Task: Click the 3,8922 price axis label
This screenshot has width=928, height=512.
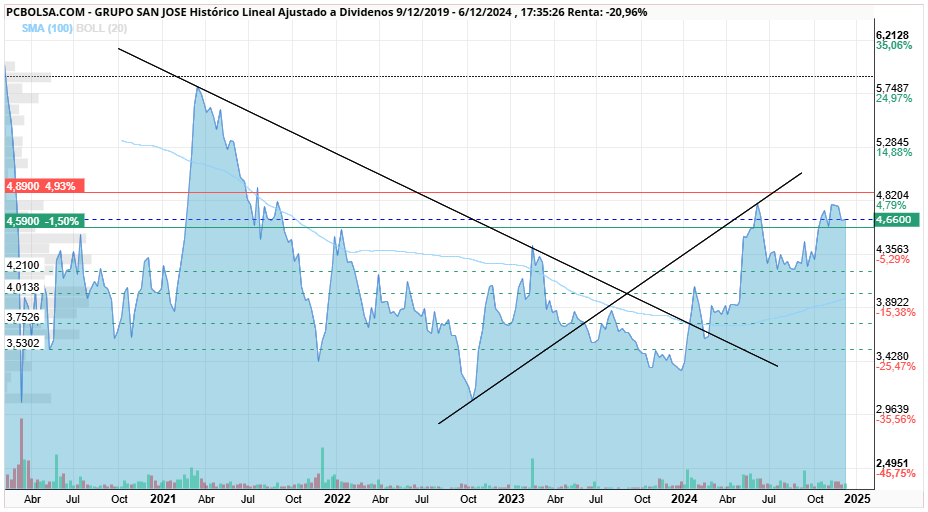Action: pos(892,302)
